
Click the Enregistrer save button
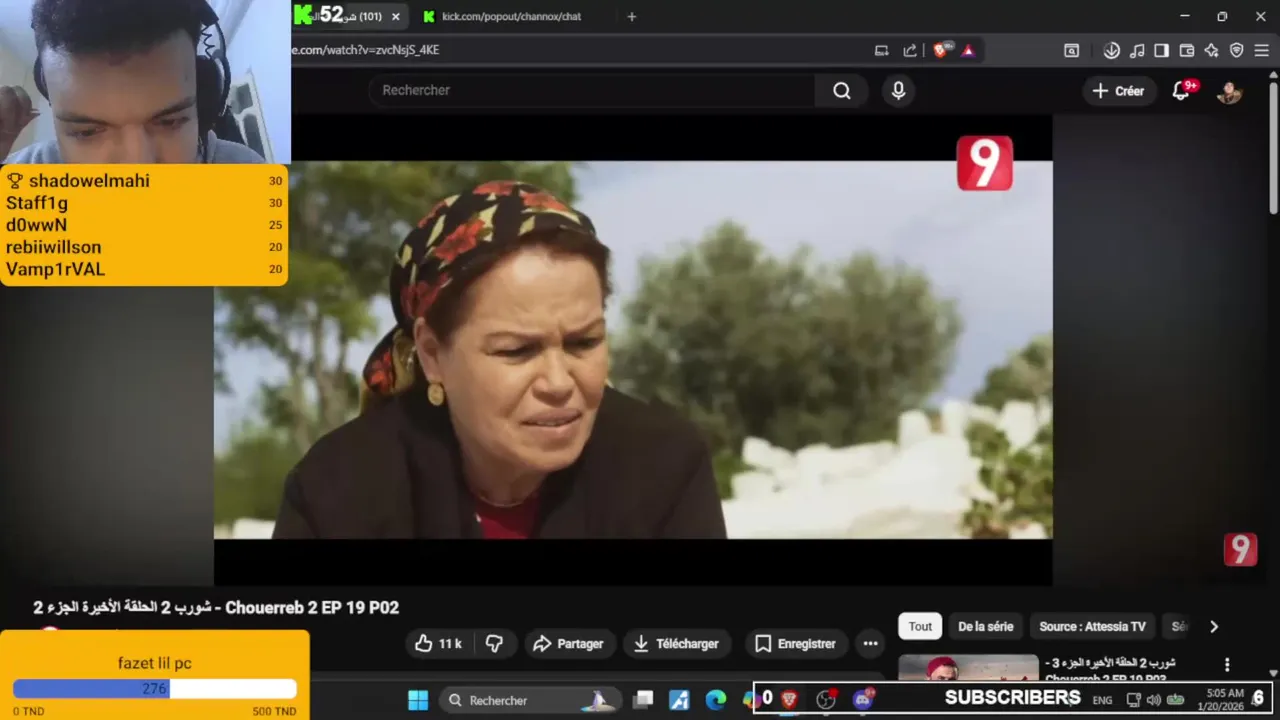pos(795,644)
